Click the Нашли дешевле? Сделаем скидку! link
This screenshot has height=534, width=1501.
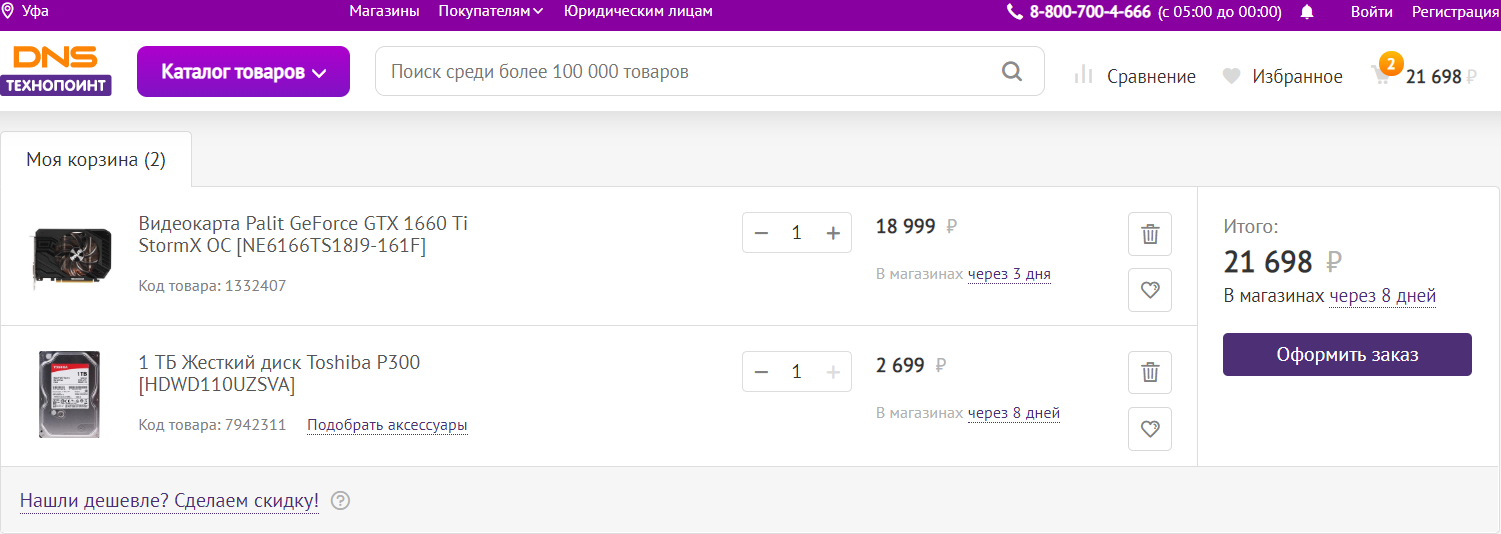169,500
